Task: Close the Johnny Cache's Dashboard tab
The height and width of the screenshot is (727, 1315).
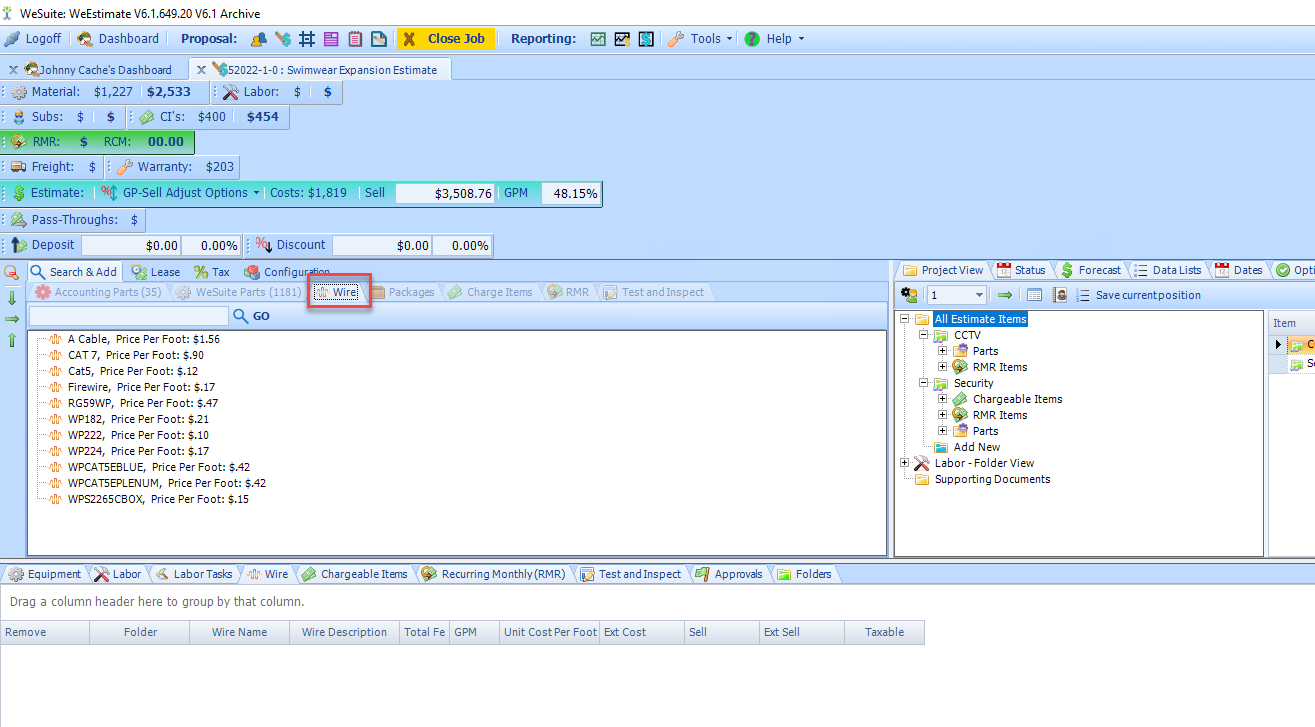Action: pyautogui.click(x=13, y=70)
